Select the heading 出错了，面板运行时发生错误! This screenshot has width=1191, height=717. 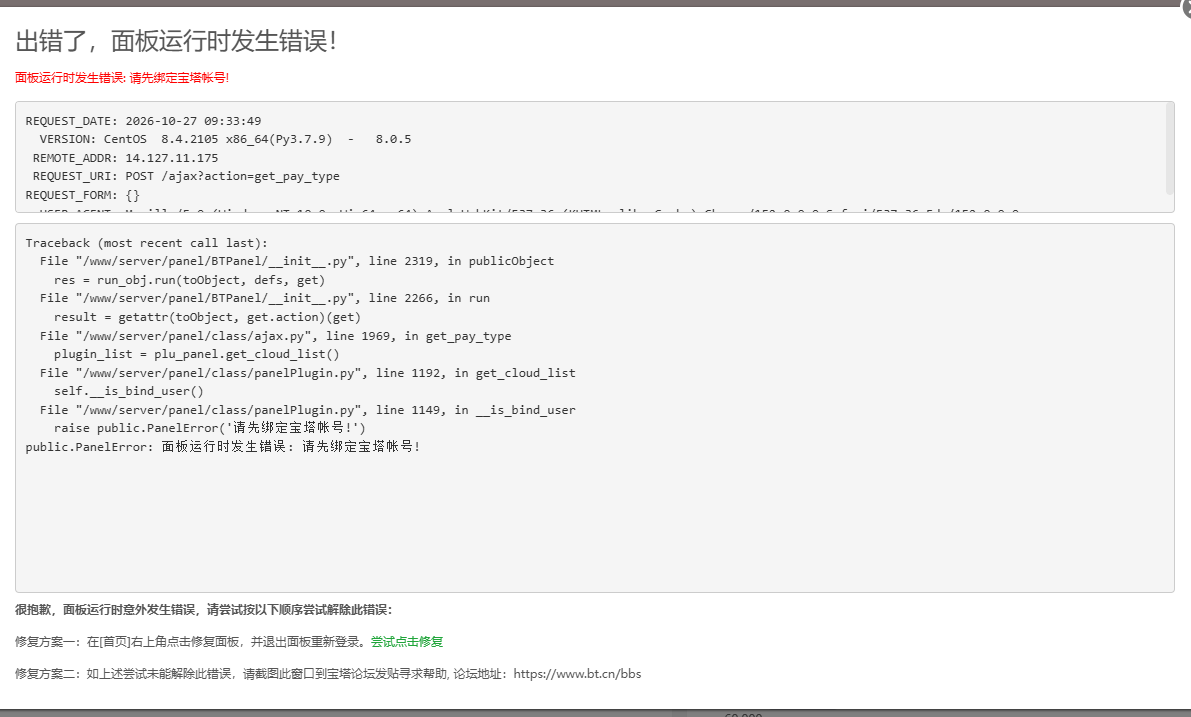(x=176, y=41)
